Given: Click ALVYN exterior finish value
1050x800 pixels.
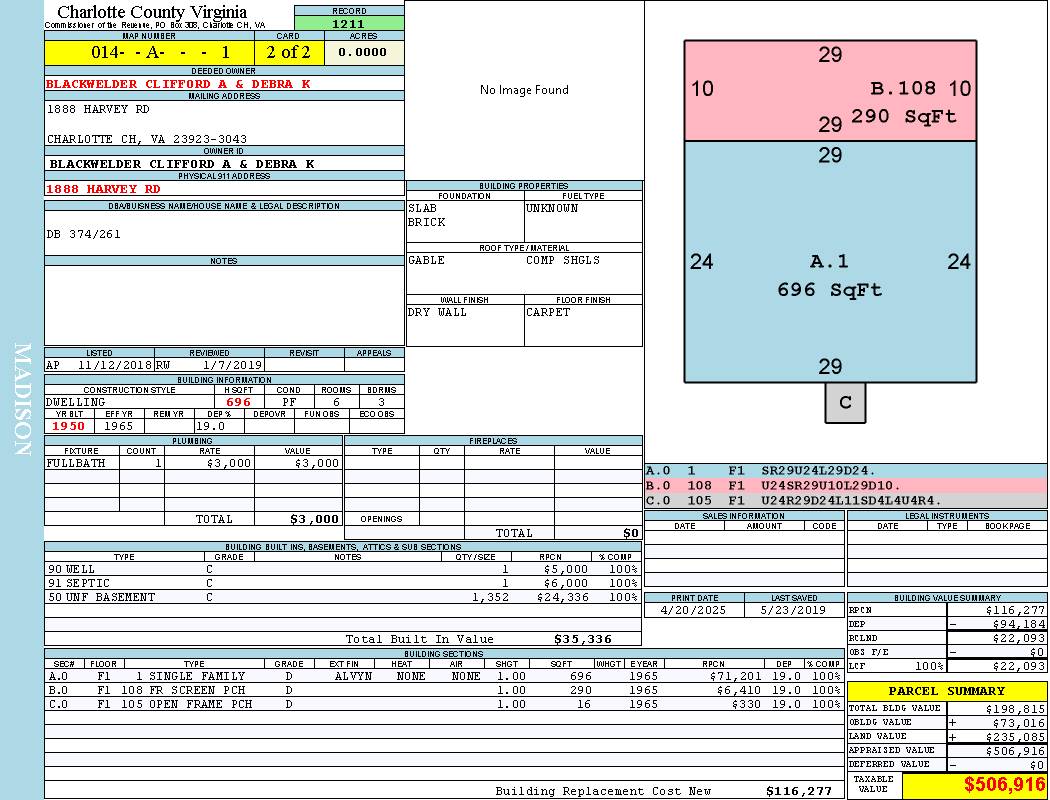Looking at the screenshot, I should [353, 676].
